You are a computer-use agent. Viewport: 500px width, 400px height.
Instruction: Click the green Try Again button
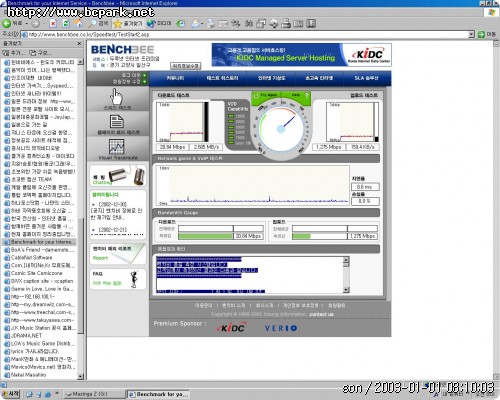[266, 95]
